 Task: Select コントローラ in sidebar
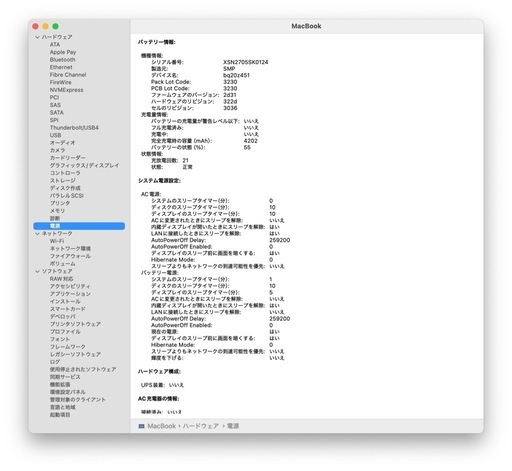point(65,173)
